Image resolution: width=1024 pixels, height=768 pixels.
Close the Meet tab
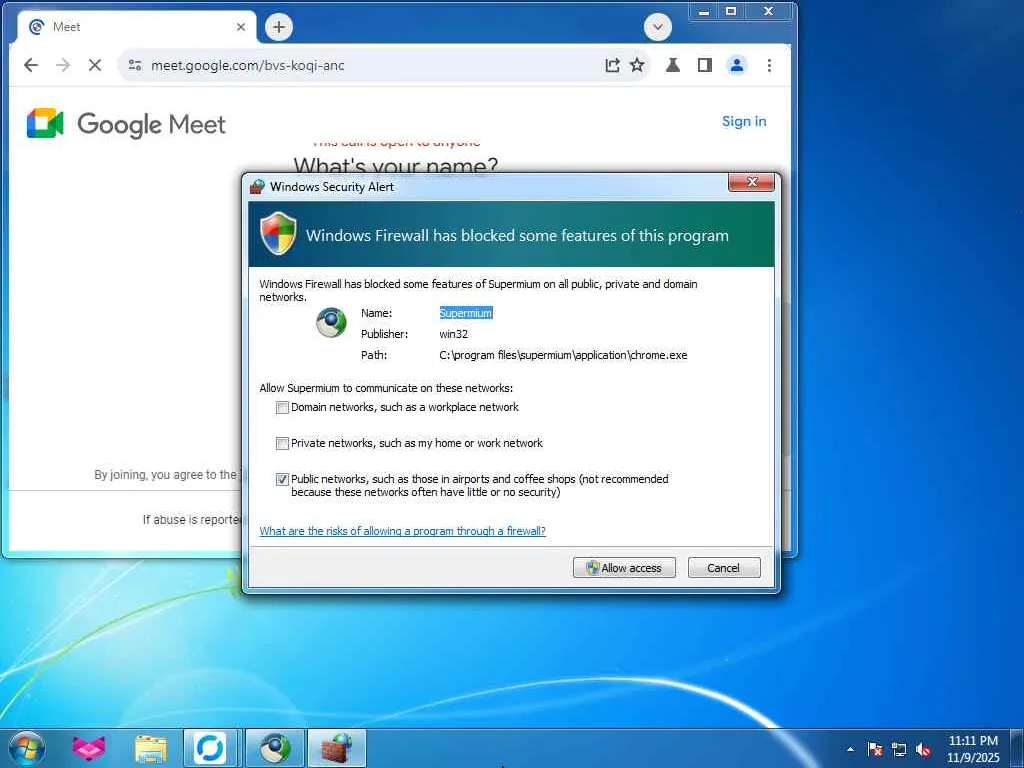click(x=240, y=27)
